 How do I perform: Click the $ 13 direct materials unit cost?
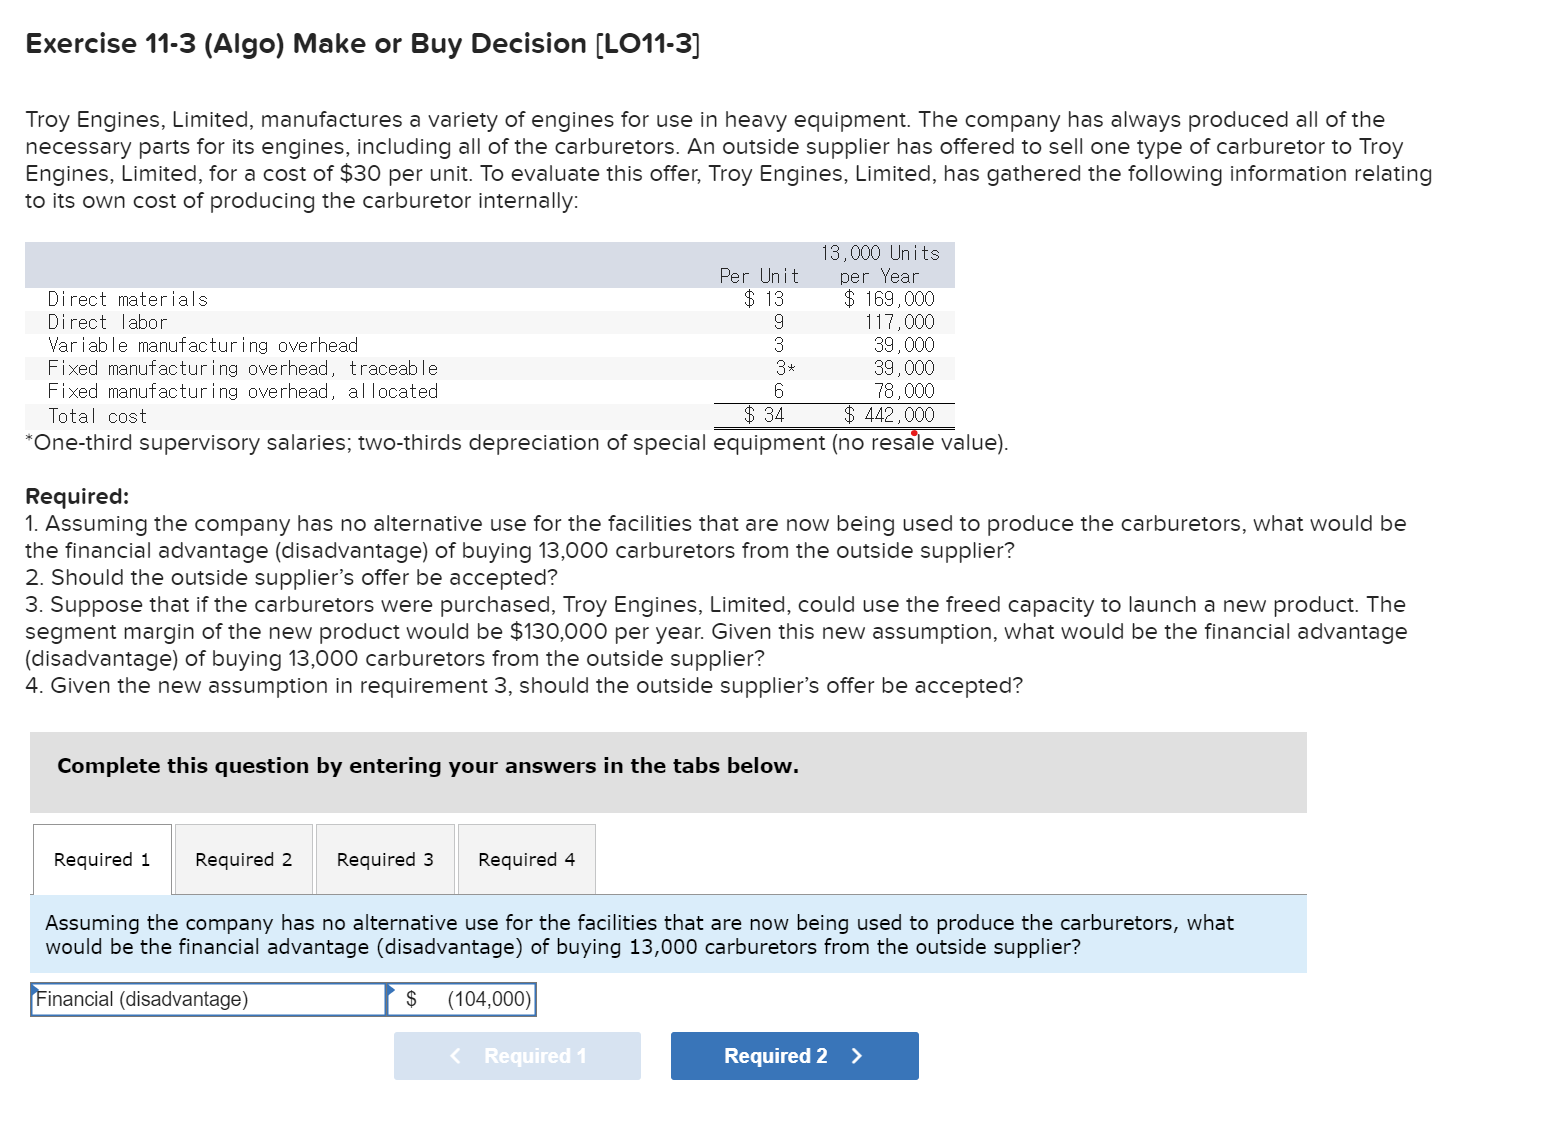[765, 299]
